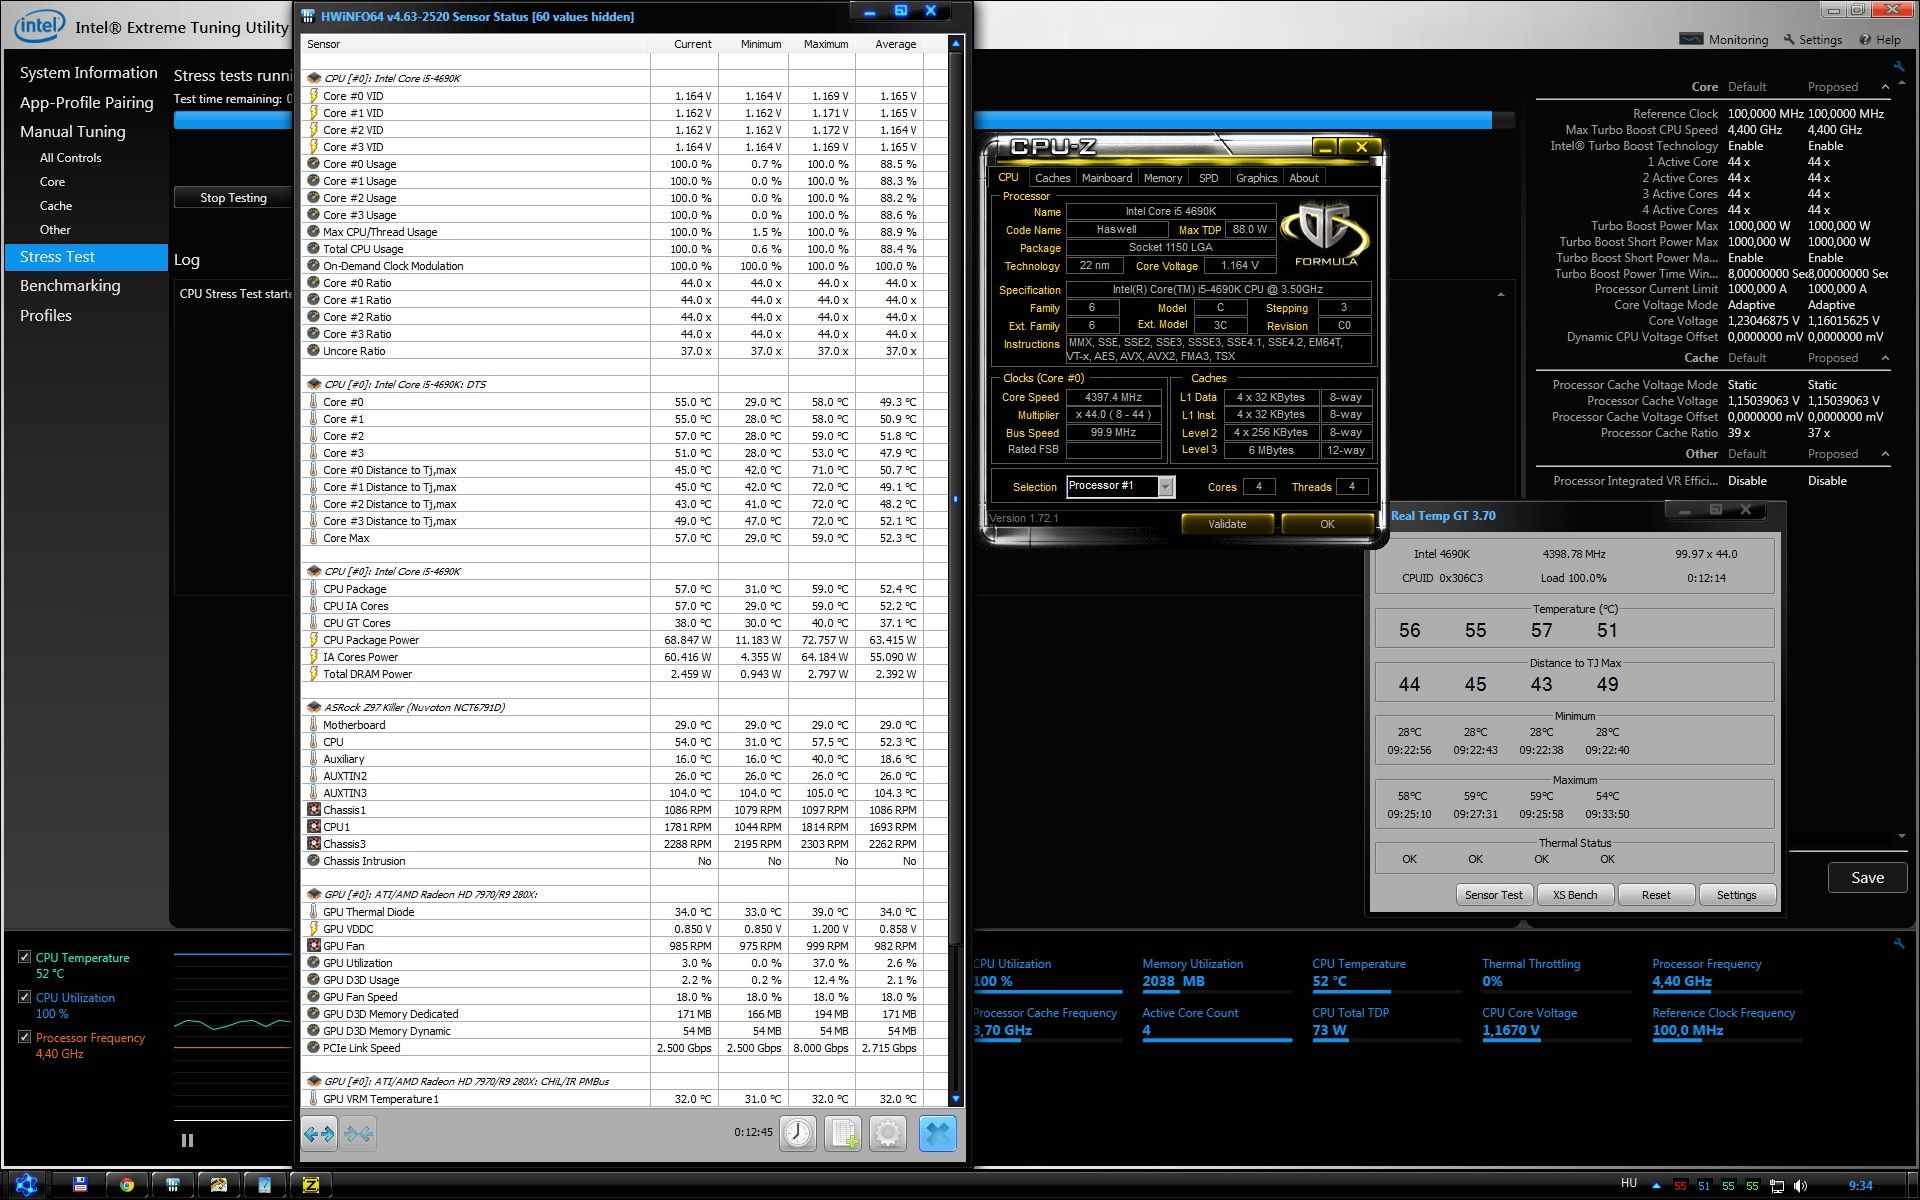Collapse CPU-Z with minimize button
Image resolution: width=1920 pixels, height=1200 pixels.
(1325, 147)
